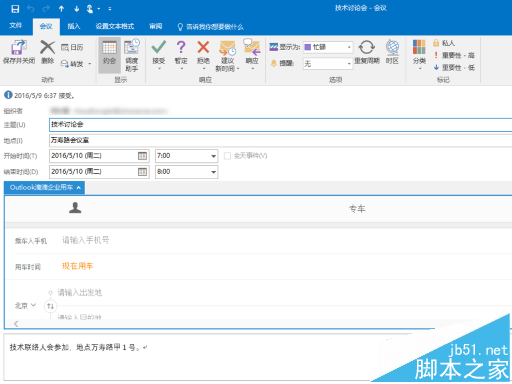Click the Save icon in quick access toolbar
This screenshot has height=384, width=512.
[x=15, y=9]
